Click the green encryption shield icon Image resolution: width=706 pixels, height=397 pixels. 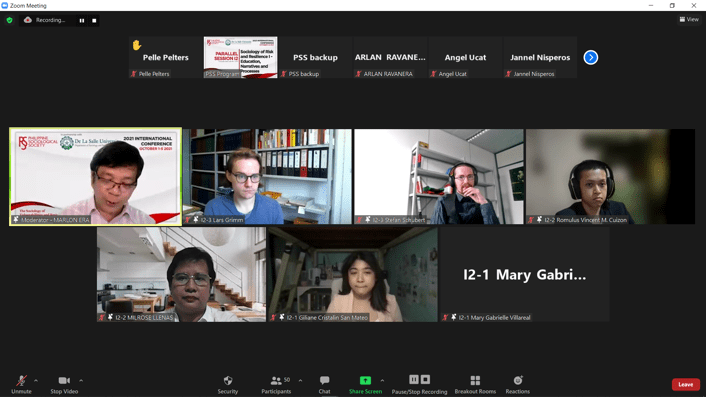[x=9, y=20]
